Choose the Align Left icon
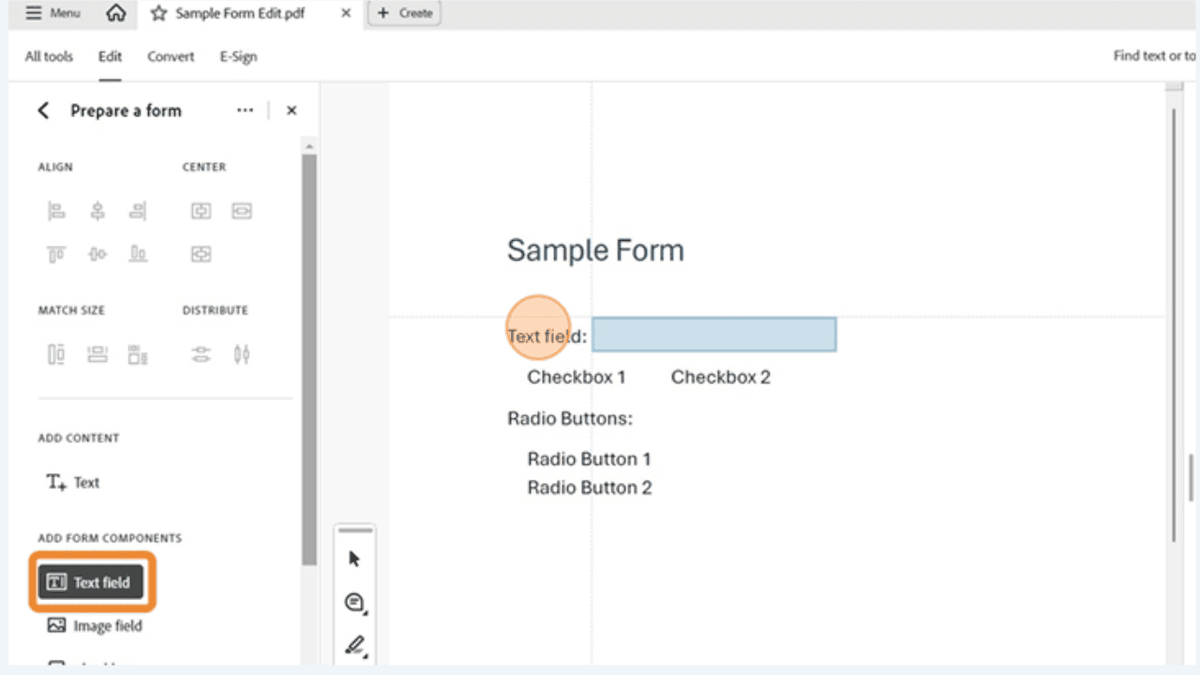 point(55,210)
